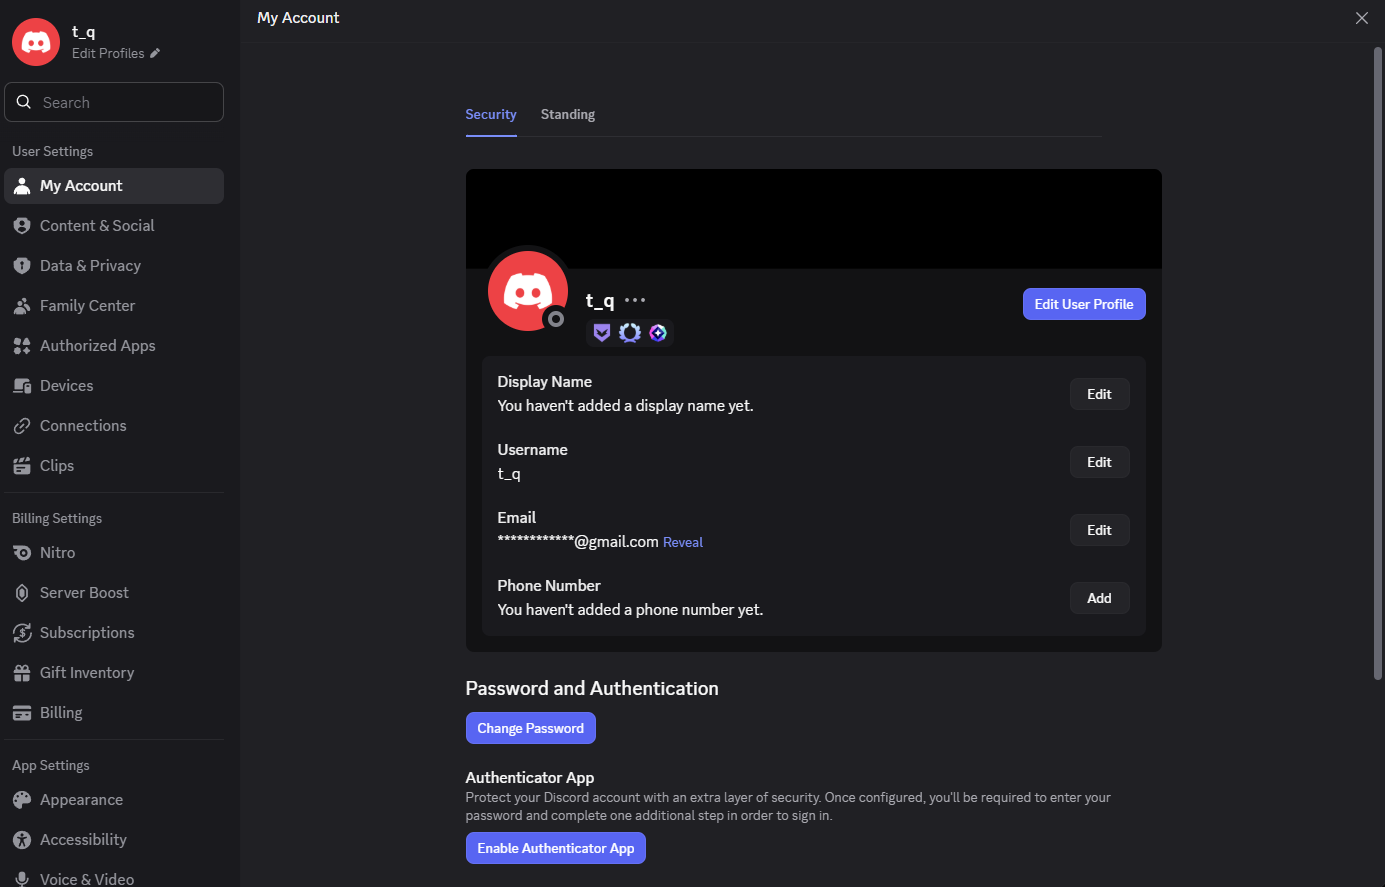Image resolution: width=1385 pixels, height=887 pixels.
Task: Click the Appearance palette icon
Action: pyautogui.click(x=22, y=800)
